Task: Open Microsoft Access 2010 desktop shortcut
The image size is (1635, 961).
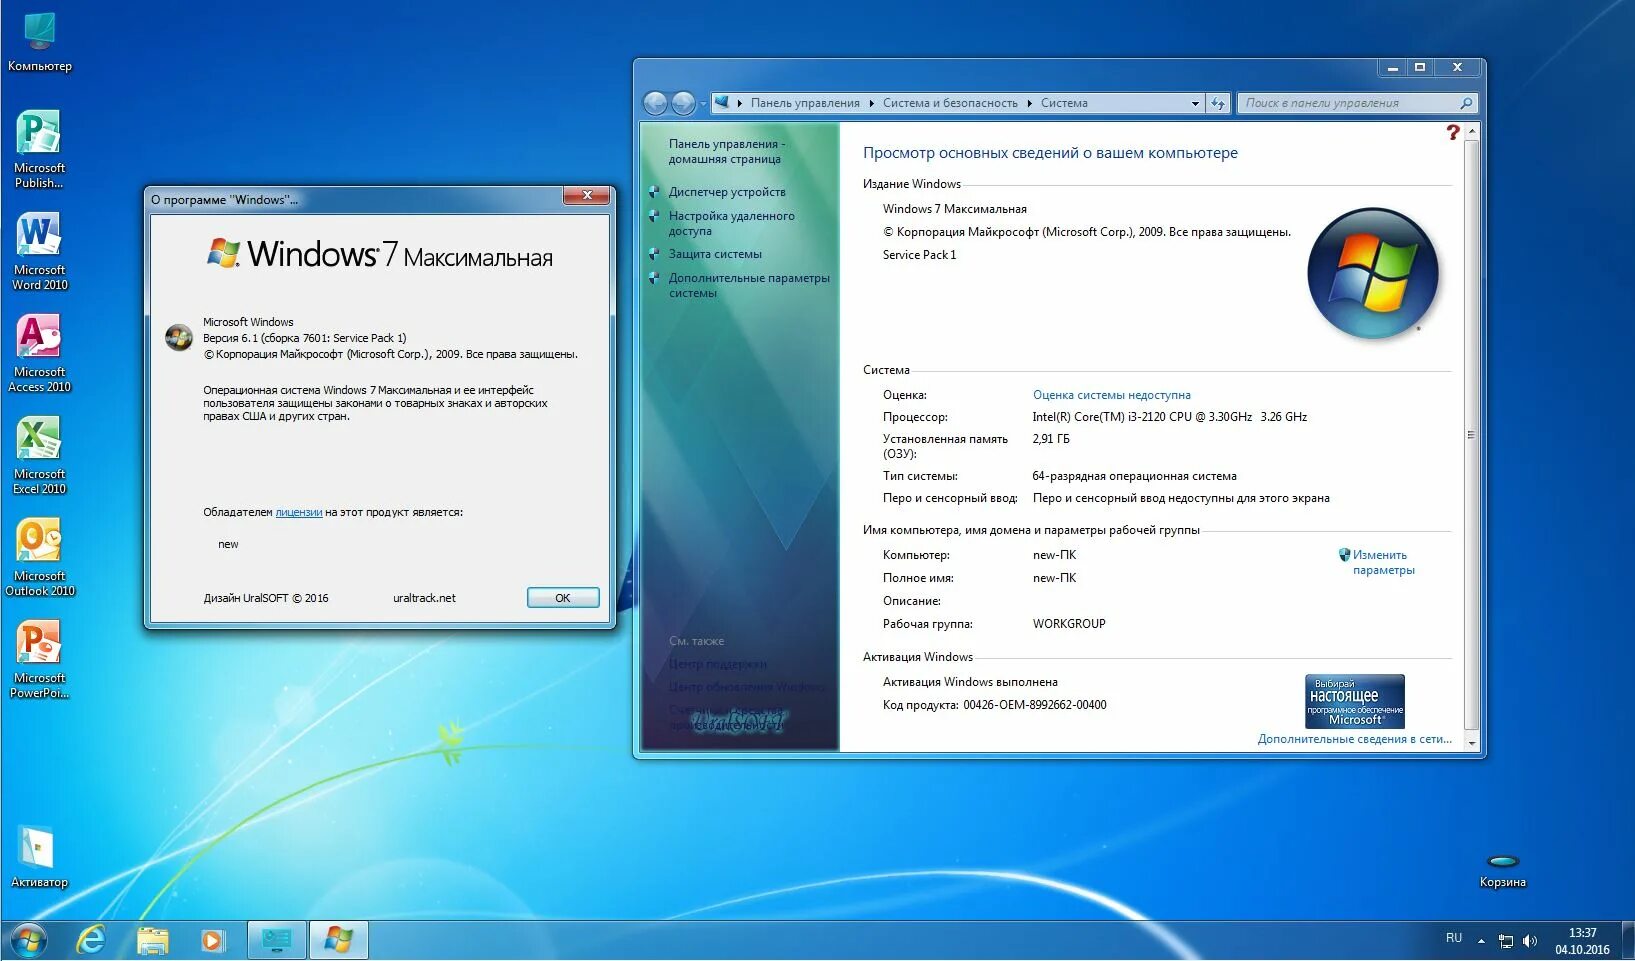Action: coord(39,353)
